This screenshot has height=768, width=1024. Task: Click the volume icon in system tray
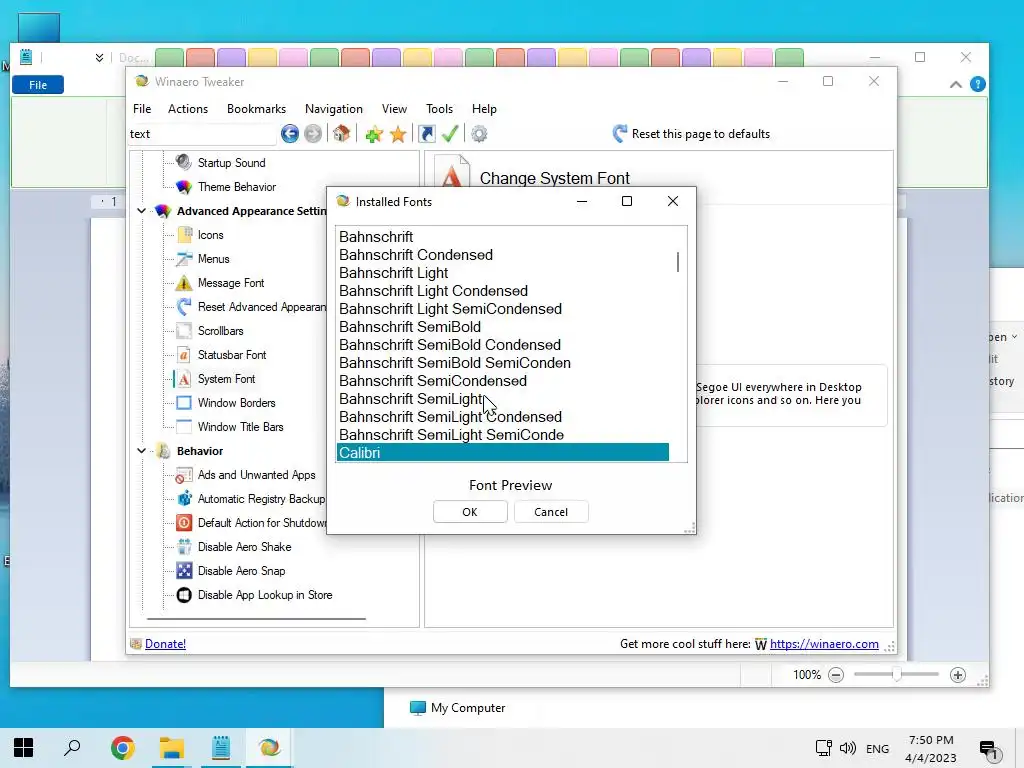[x=848, y=748]
